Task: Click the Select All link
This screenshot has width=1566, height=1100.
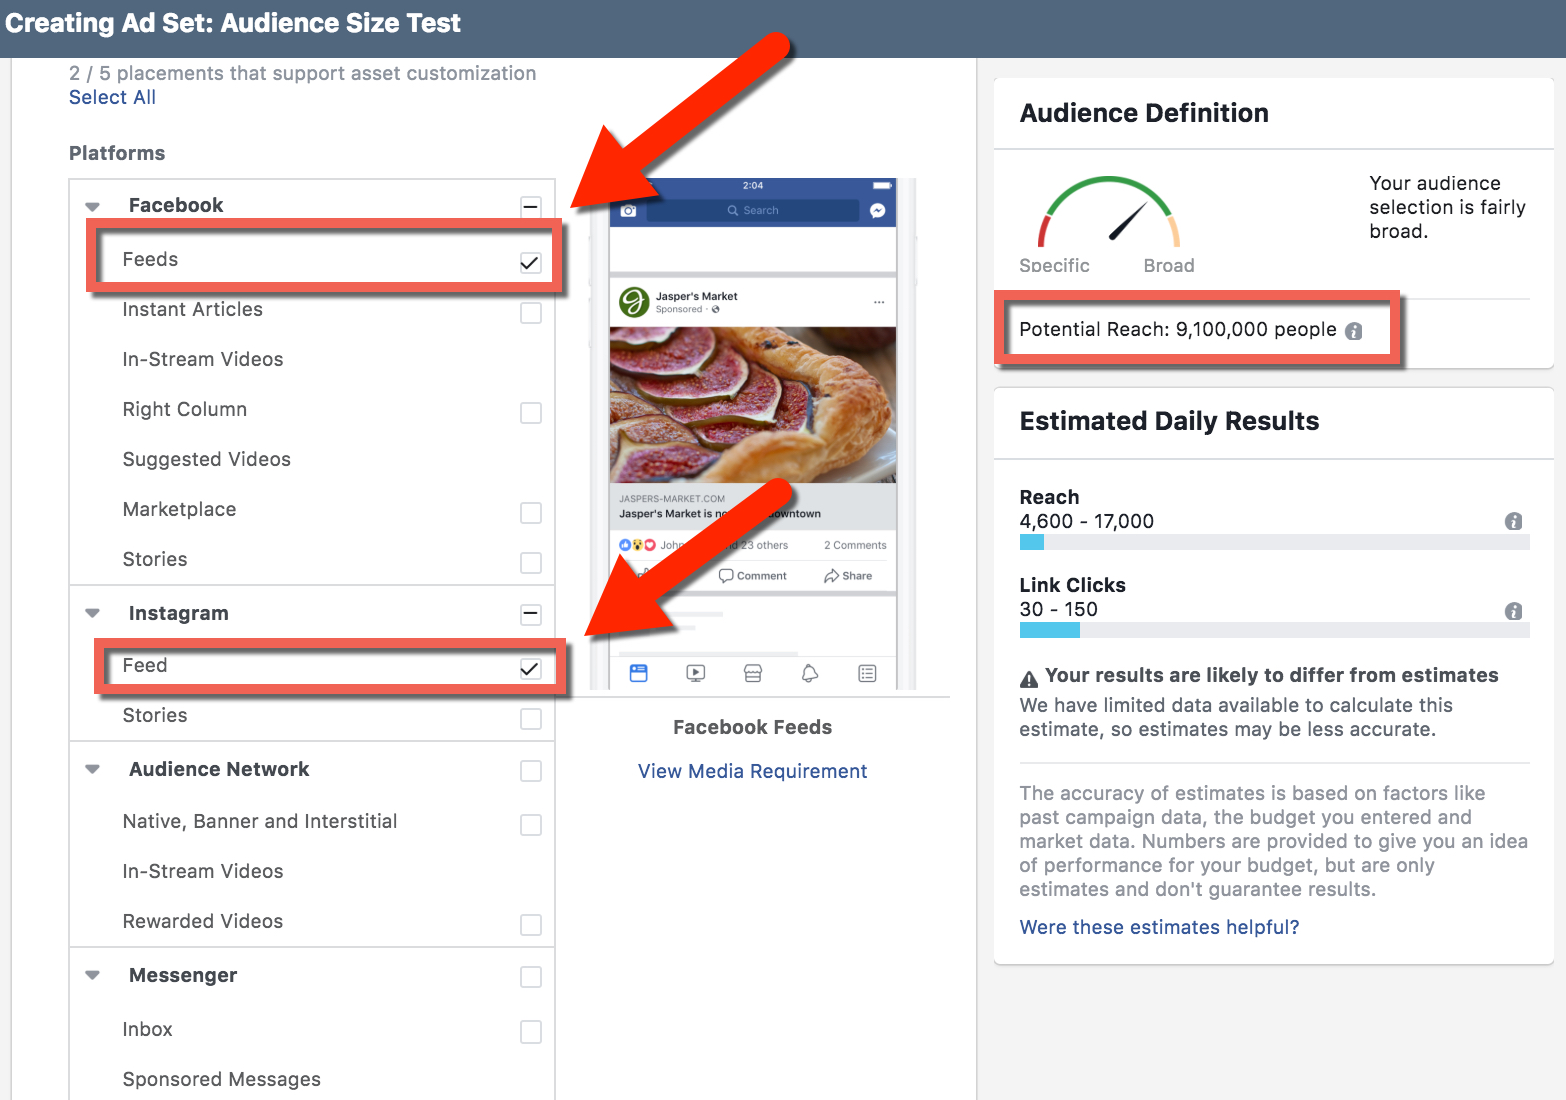Action: click(x=112, y=97)
